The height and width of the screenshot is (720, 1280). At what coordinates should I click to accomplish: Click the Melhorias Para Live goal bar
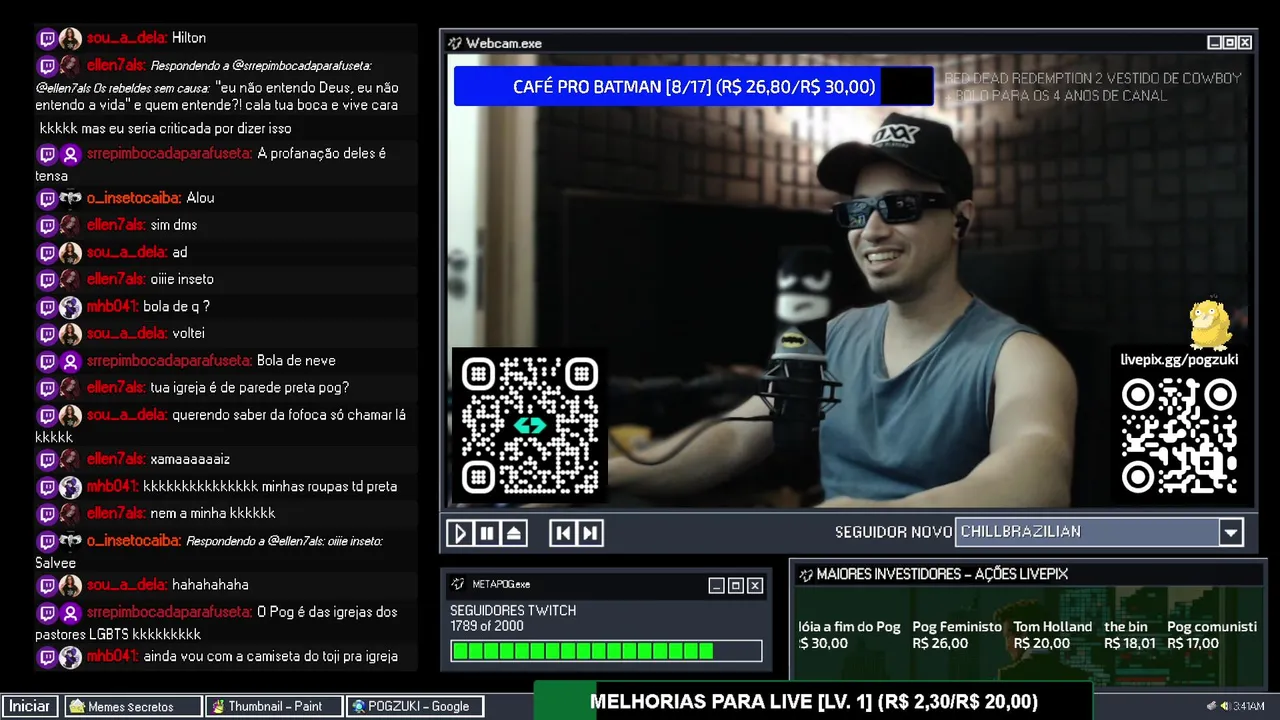pos(813,701)
